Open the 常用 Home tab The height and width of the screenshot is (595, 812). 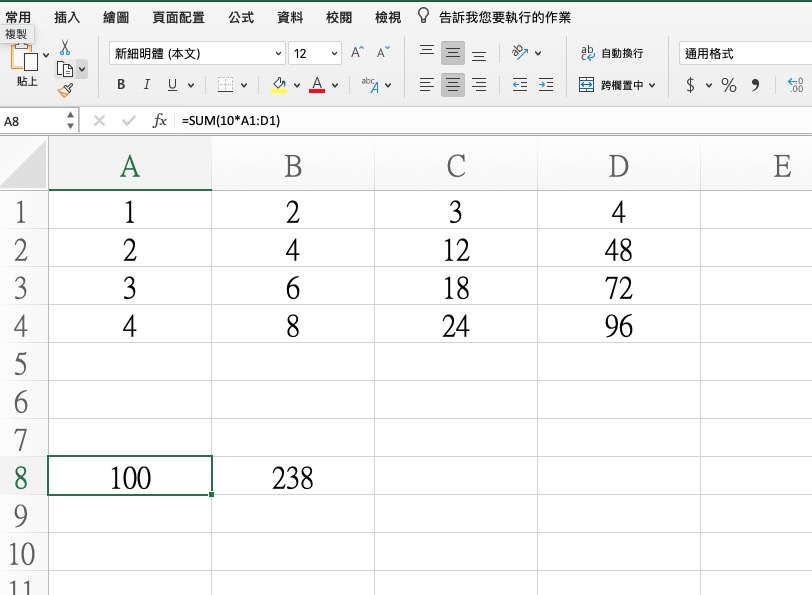coord(18,17)
